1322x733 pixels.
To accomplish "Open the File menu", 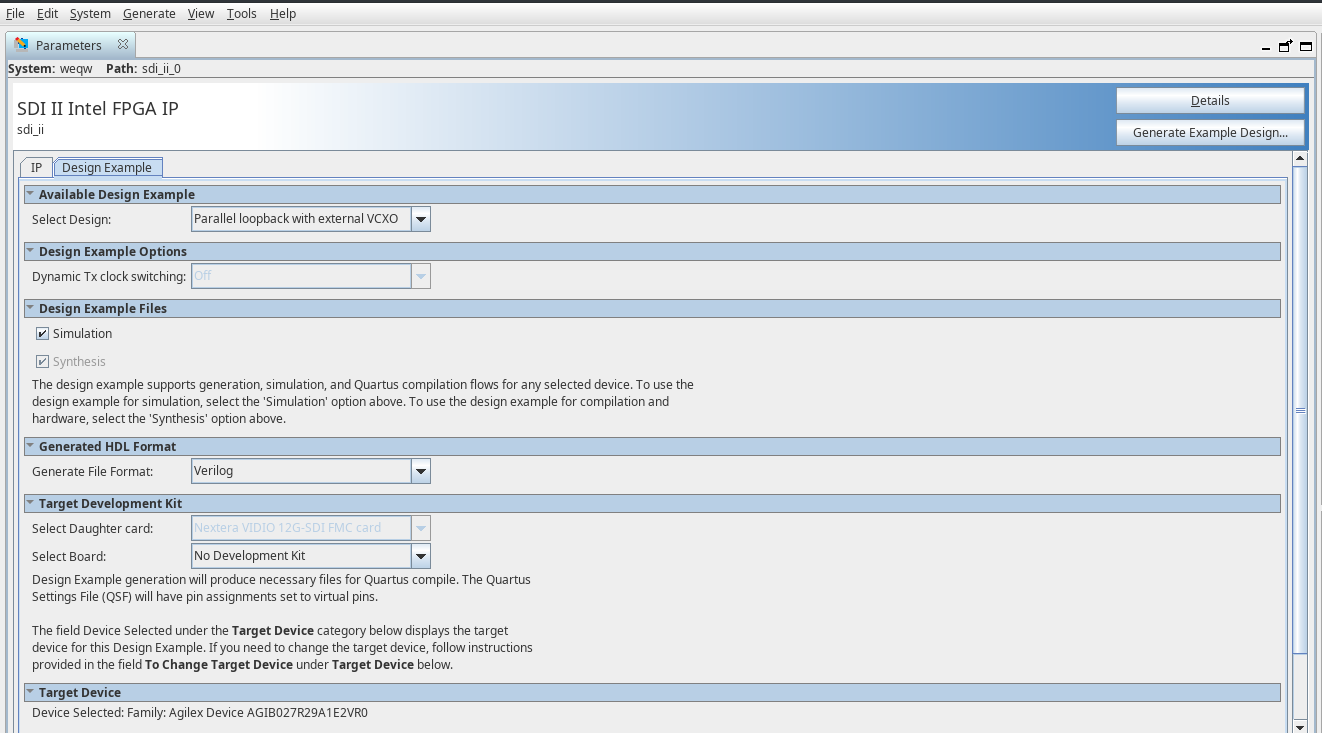I will (x=15, y=14).
